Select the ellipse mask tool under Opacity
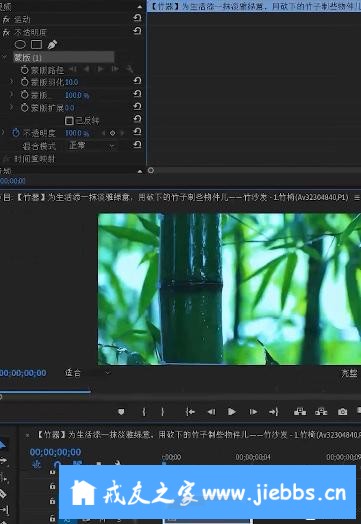361x524 pixels. pyautogui.click(x=20, y=44)
